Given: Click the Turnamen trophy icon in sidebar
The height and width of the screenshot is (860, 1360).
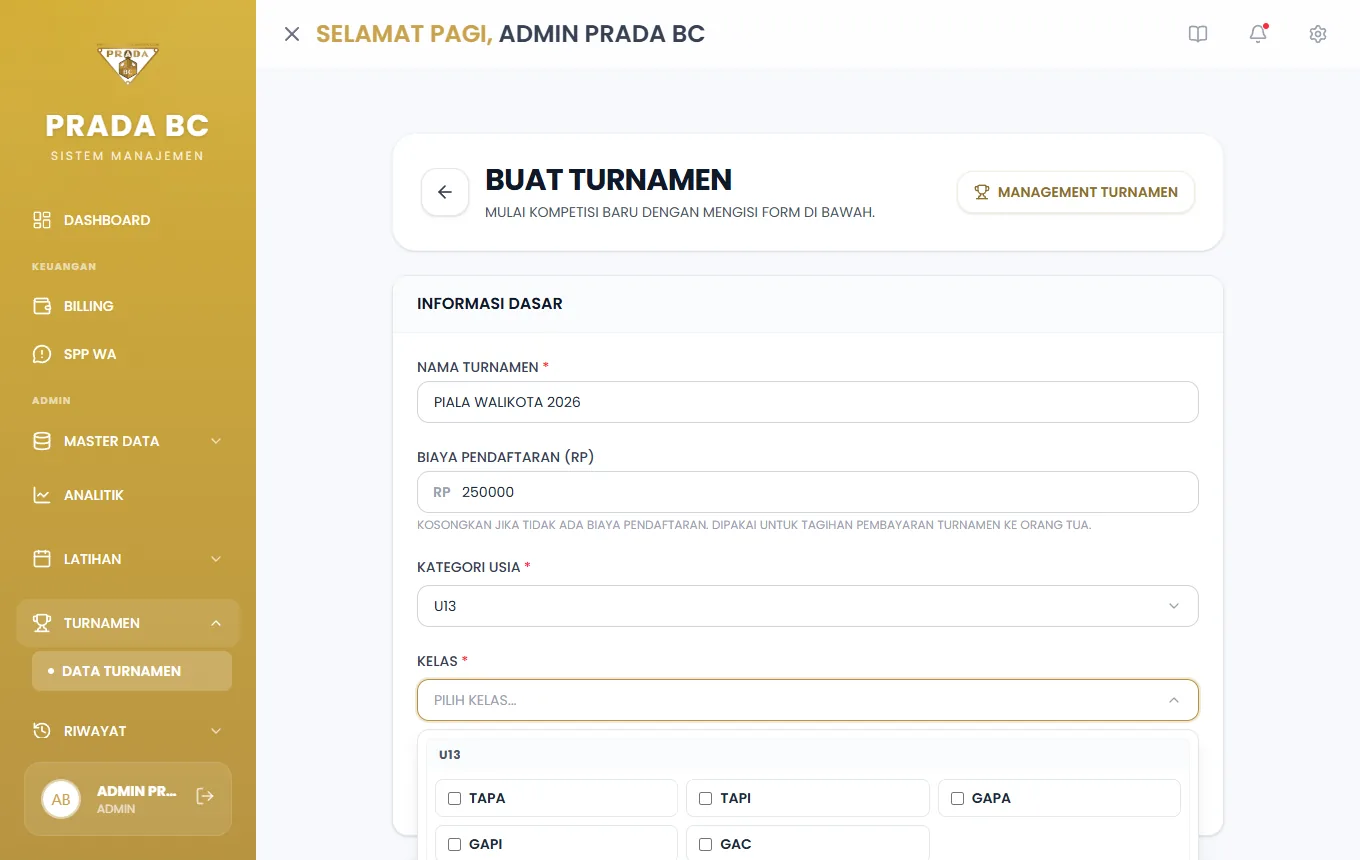Looking at the screenshot, I should pyautogui.click(x=42, y=623).
